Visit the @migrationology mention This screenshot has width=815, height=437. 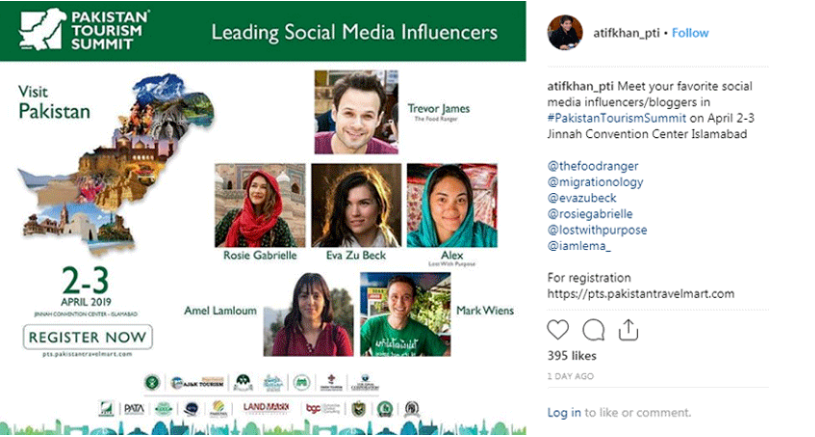[595, 182]
